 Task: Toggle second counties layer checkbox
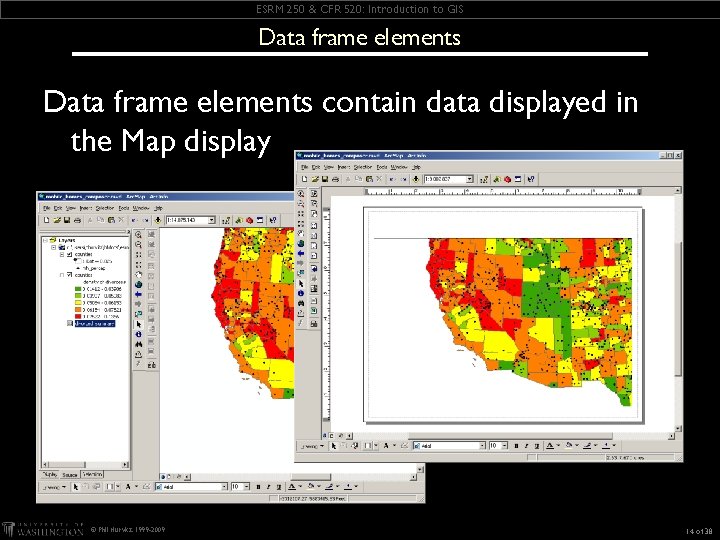[x=70, y=275]
